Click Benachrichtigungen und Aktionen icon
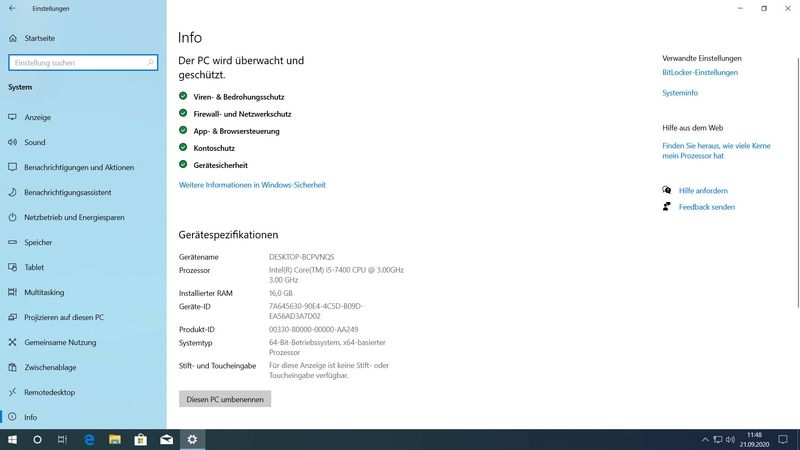Image resolution: width=800 pixels, height=450 pixels. pos(13,167)
